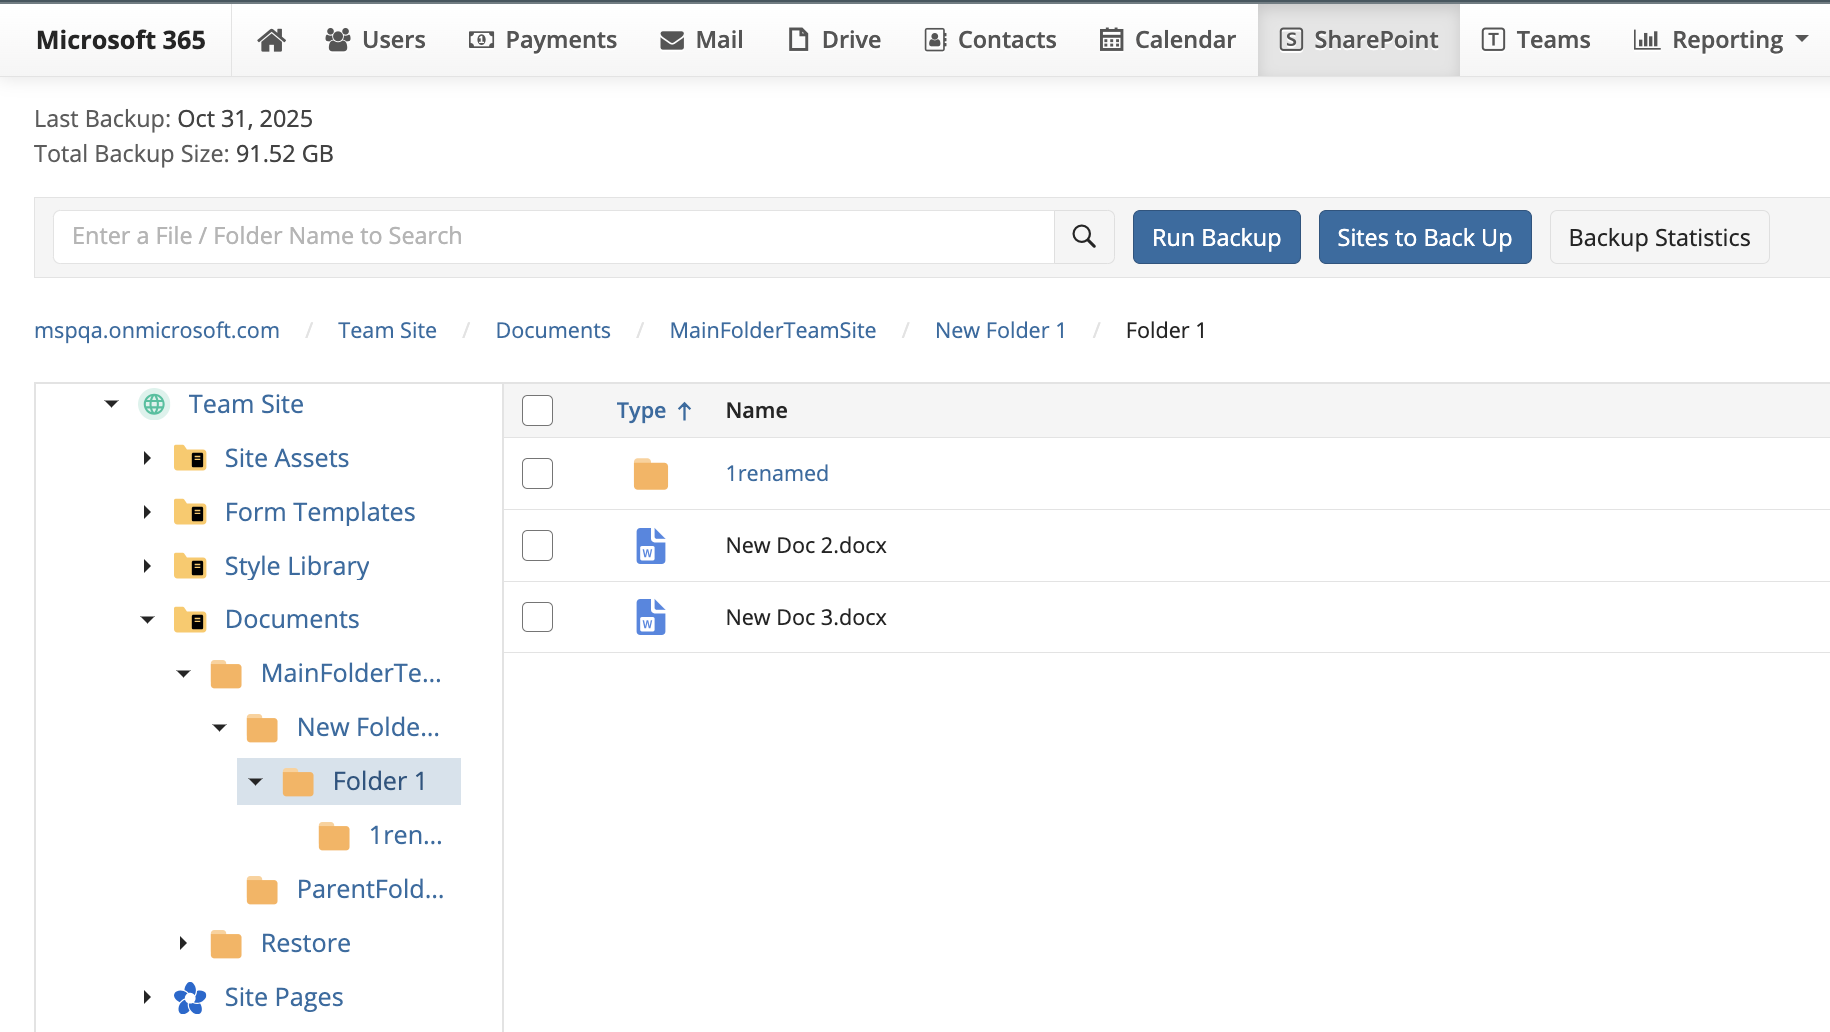Select the checkbox for the 1renamed folder
The height and width of the screenshot is (1032, 1830).
537,473
